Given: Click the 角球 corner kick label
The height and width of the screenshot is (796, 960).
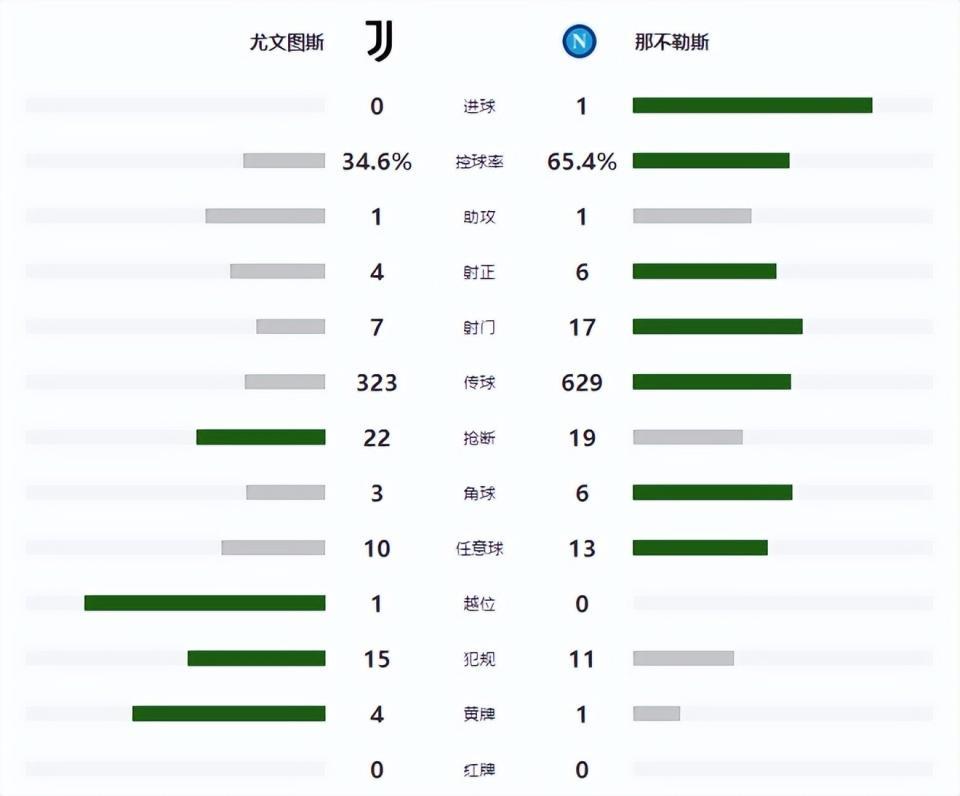Looking at the screenshot, I should 478,494.
